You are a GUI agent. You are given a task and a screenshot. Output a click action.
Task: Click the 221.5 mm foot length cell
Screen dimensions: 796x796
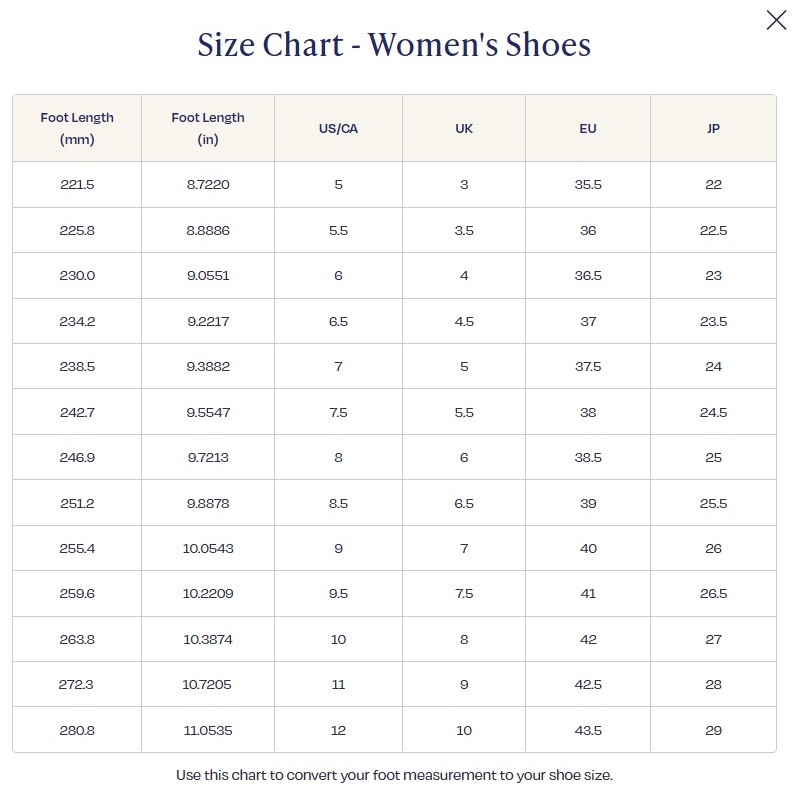click(77, 185)
